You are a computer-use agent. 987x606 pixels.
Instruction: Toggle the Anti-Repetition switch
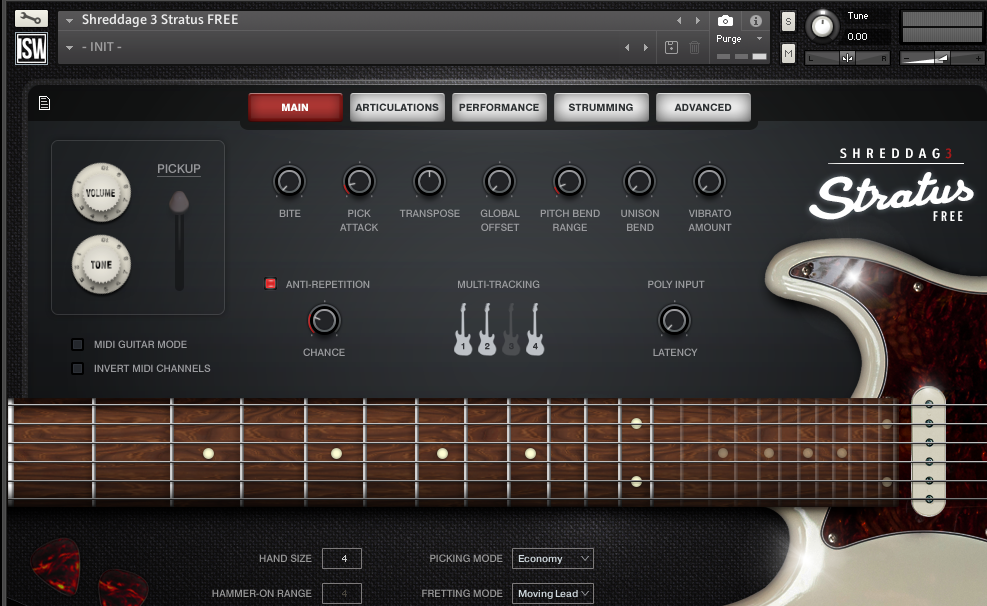270,284
